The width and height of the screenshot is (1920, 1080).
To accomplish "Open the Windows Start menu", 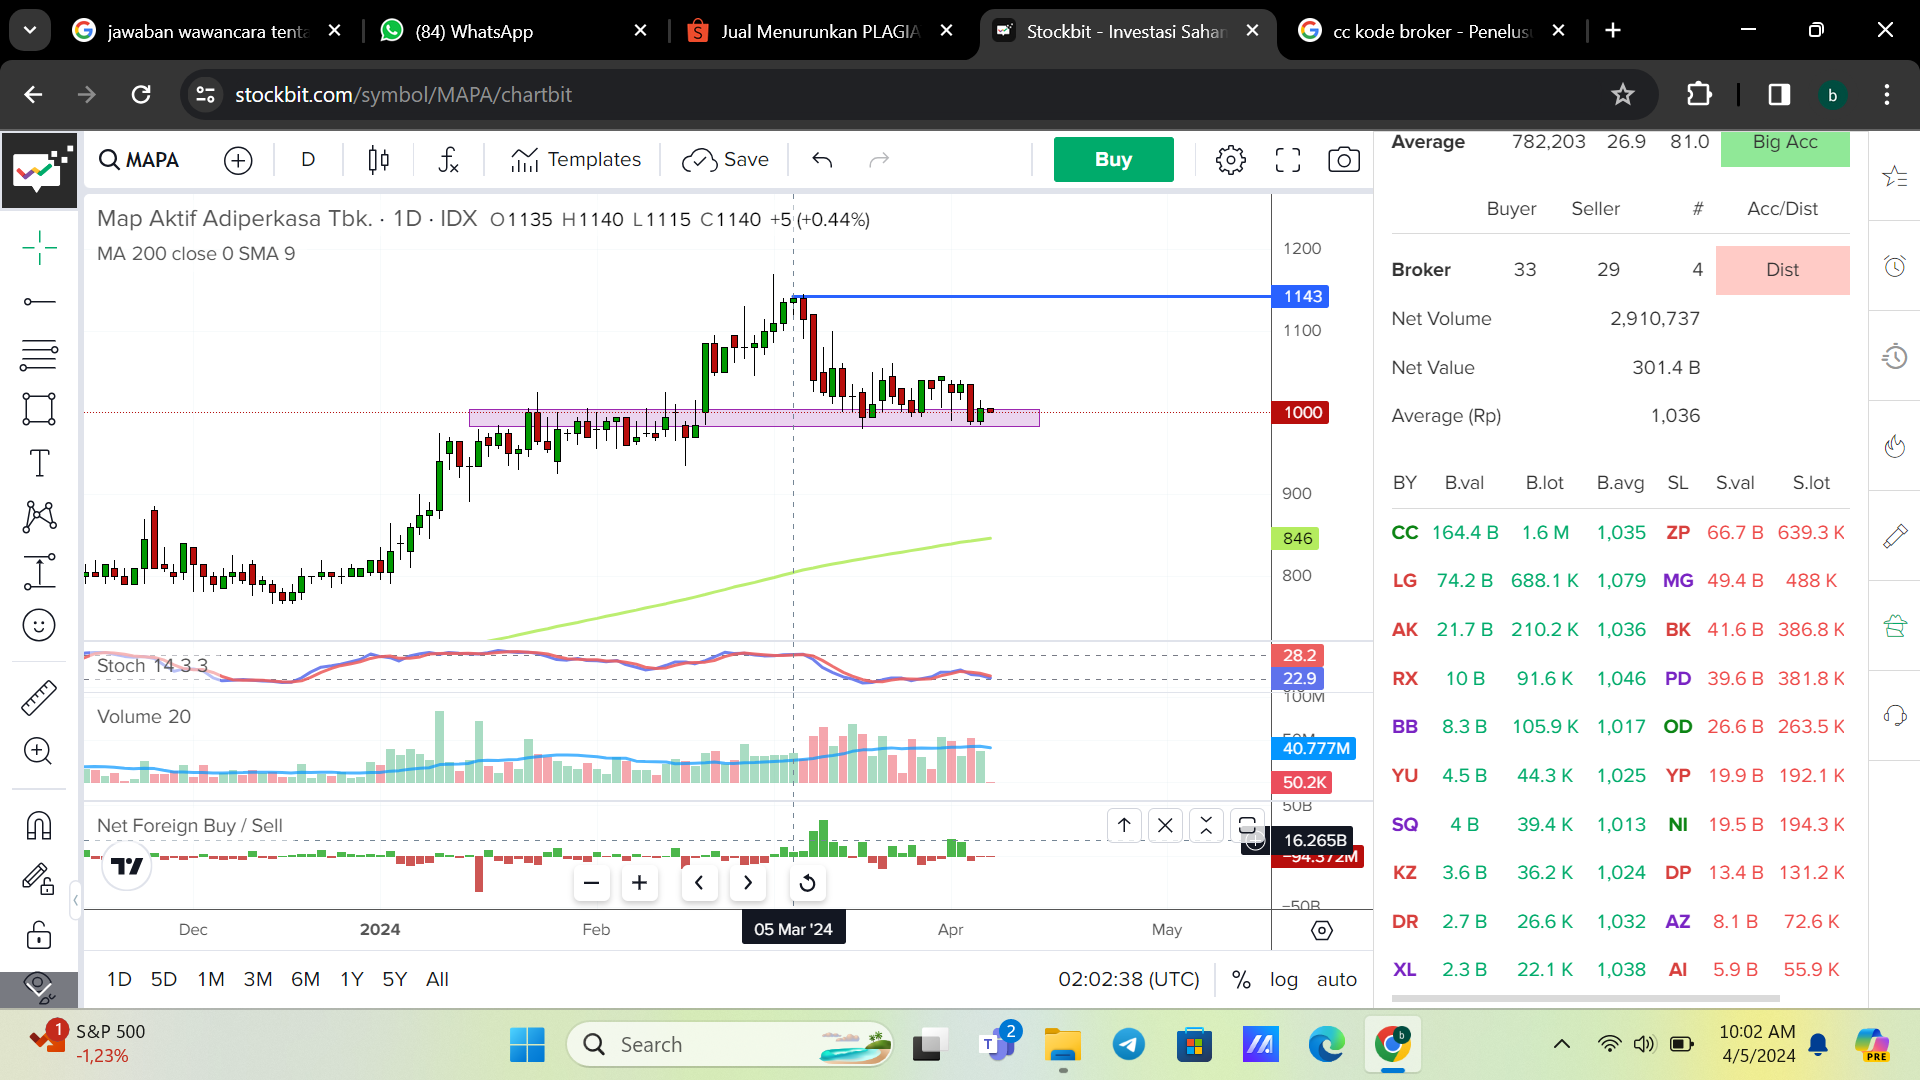I will 527,1045.
